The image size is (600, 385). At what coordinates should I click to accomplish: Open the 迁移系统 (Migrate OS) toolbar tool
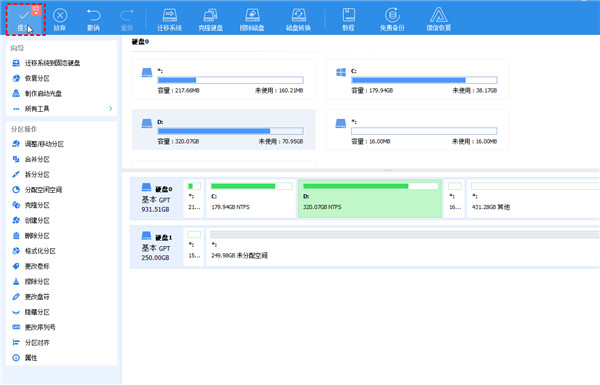tap(170, 19)
